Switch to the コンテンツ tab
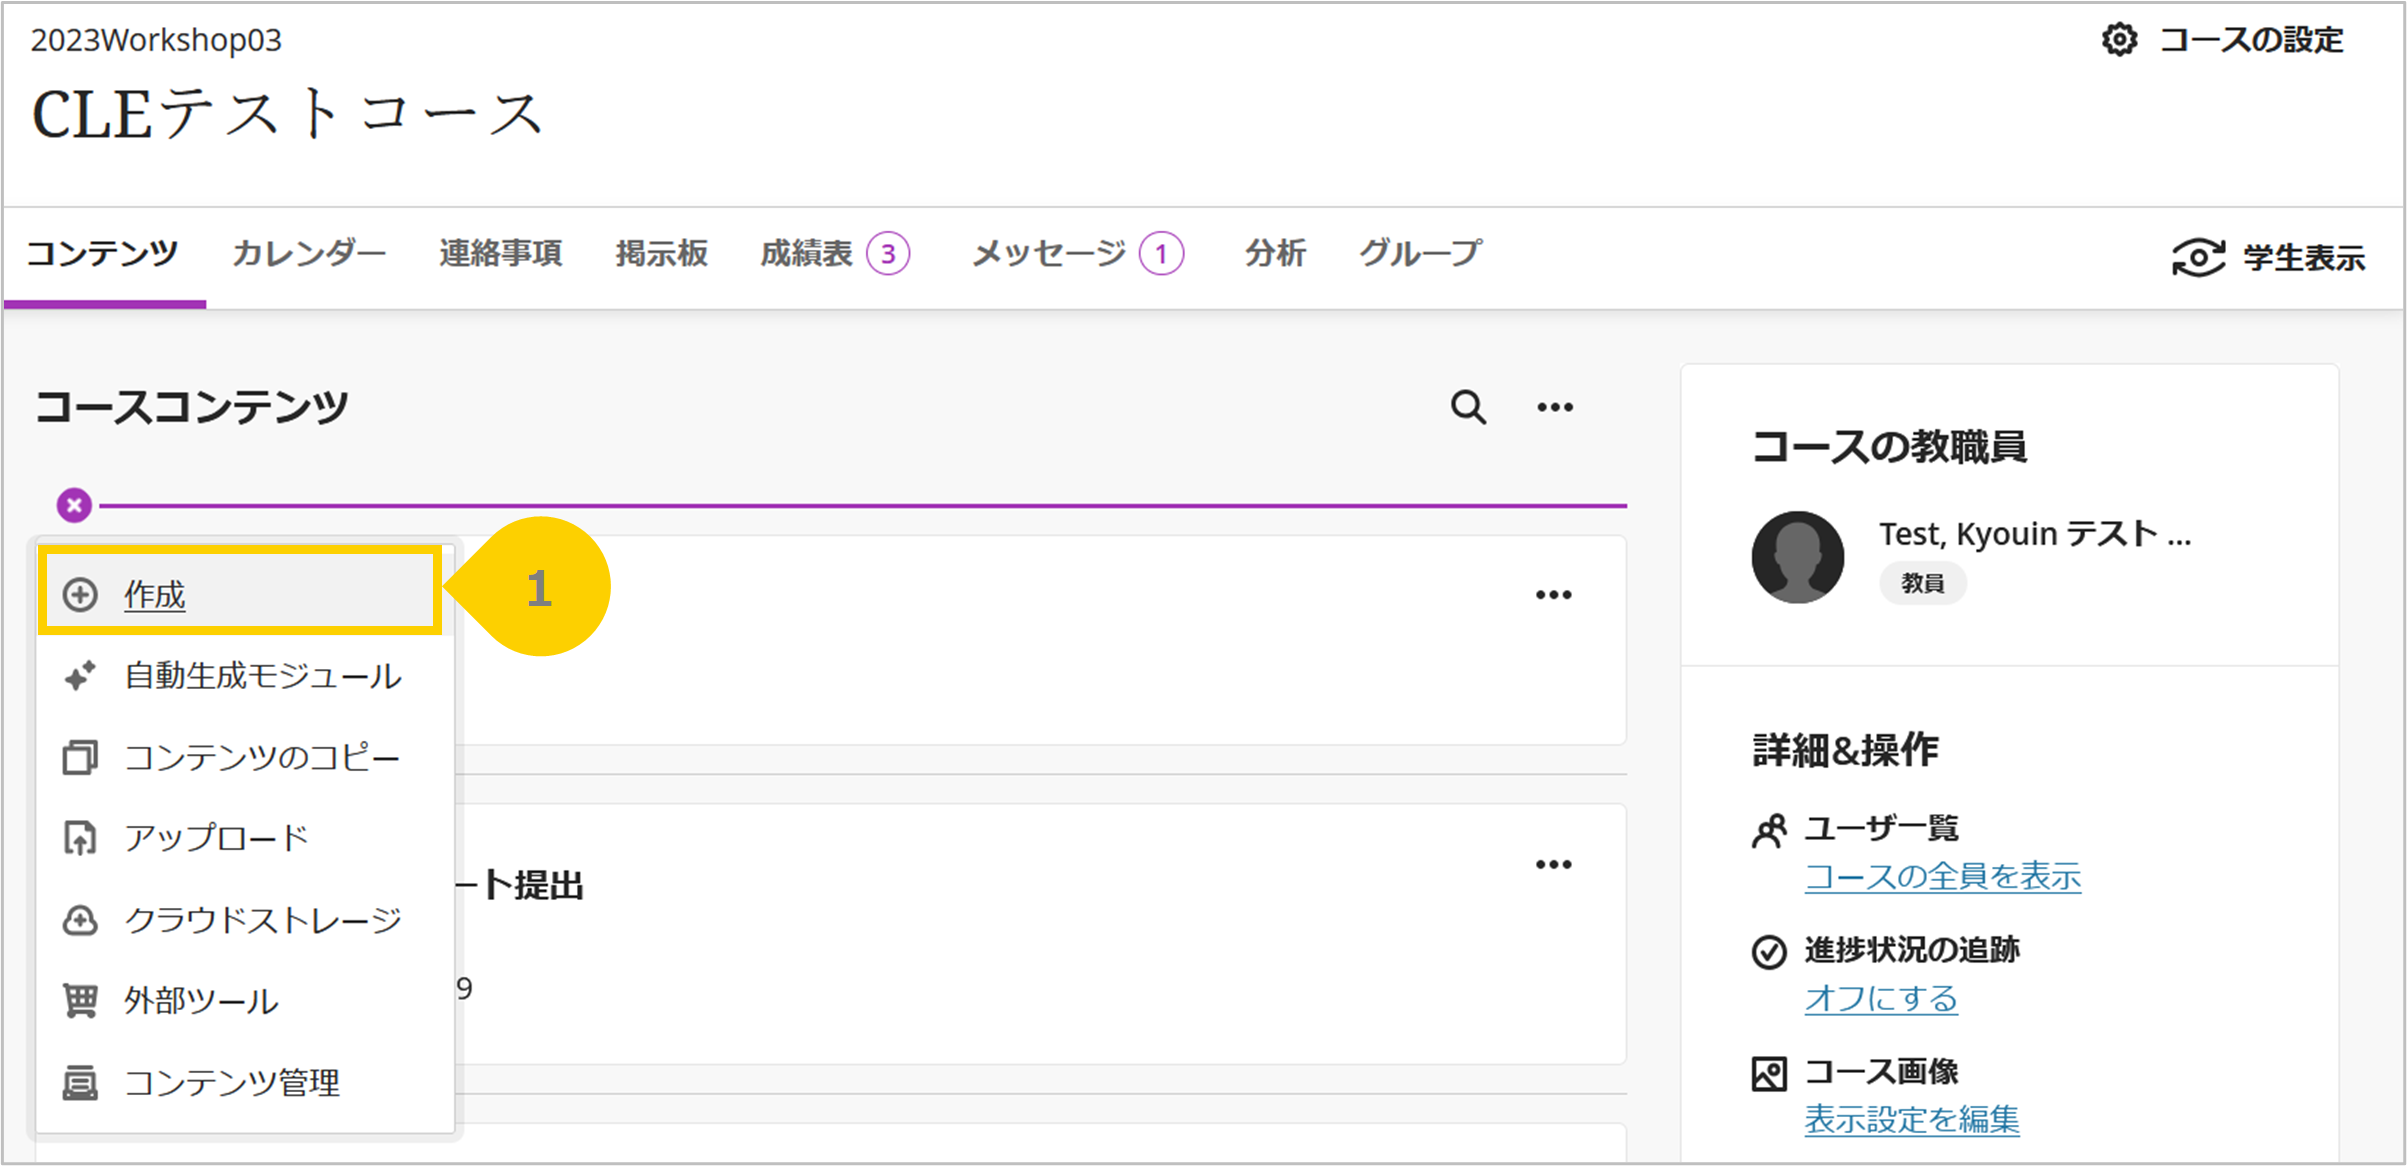 (102, 253)
